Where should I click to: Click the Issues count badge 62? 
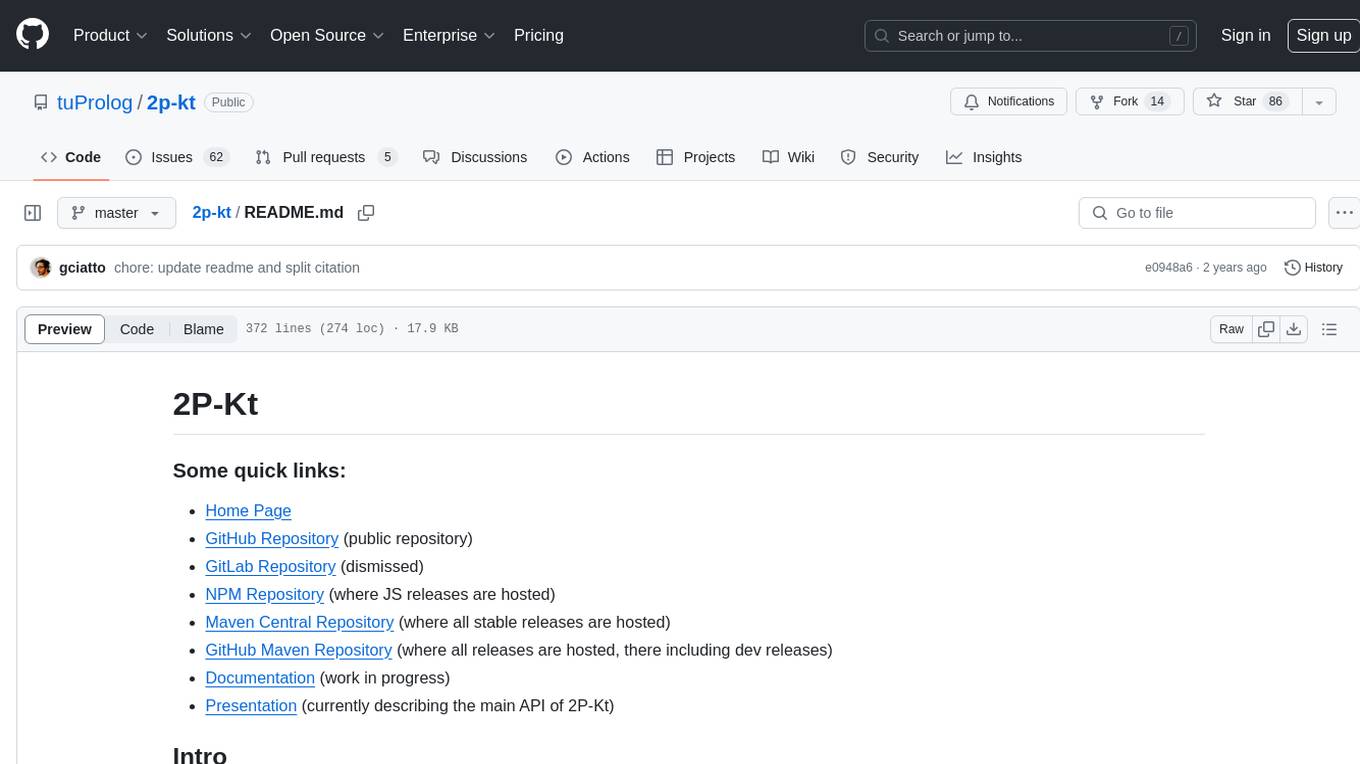point(215,157)
